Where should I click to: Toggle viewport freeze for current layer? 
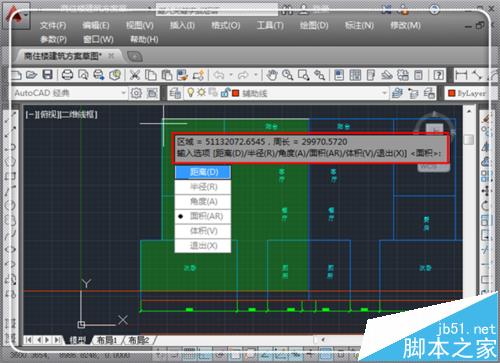point(213,92)
